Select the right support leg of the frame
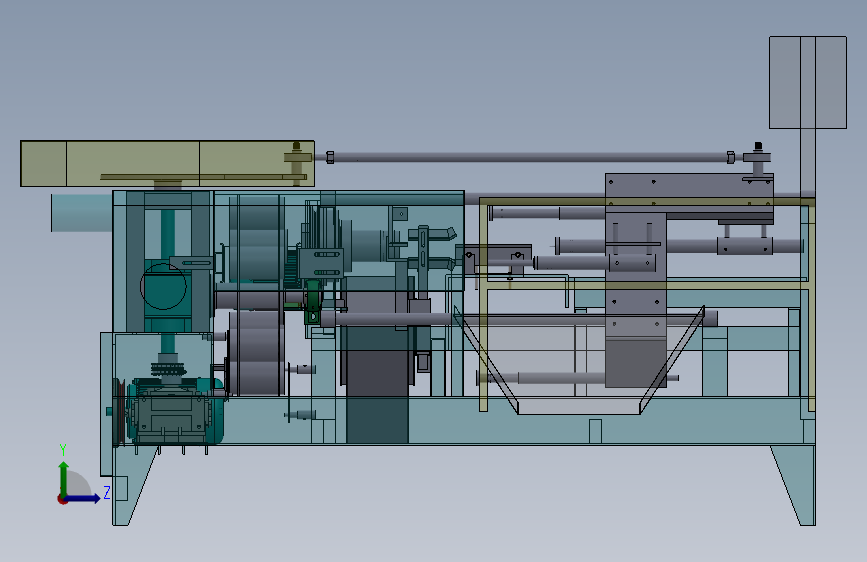The height and width of the screenshot is (562, 867). (795, 485)
